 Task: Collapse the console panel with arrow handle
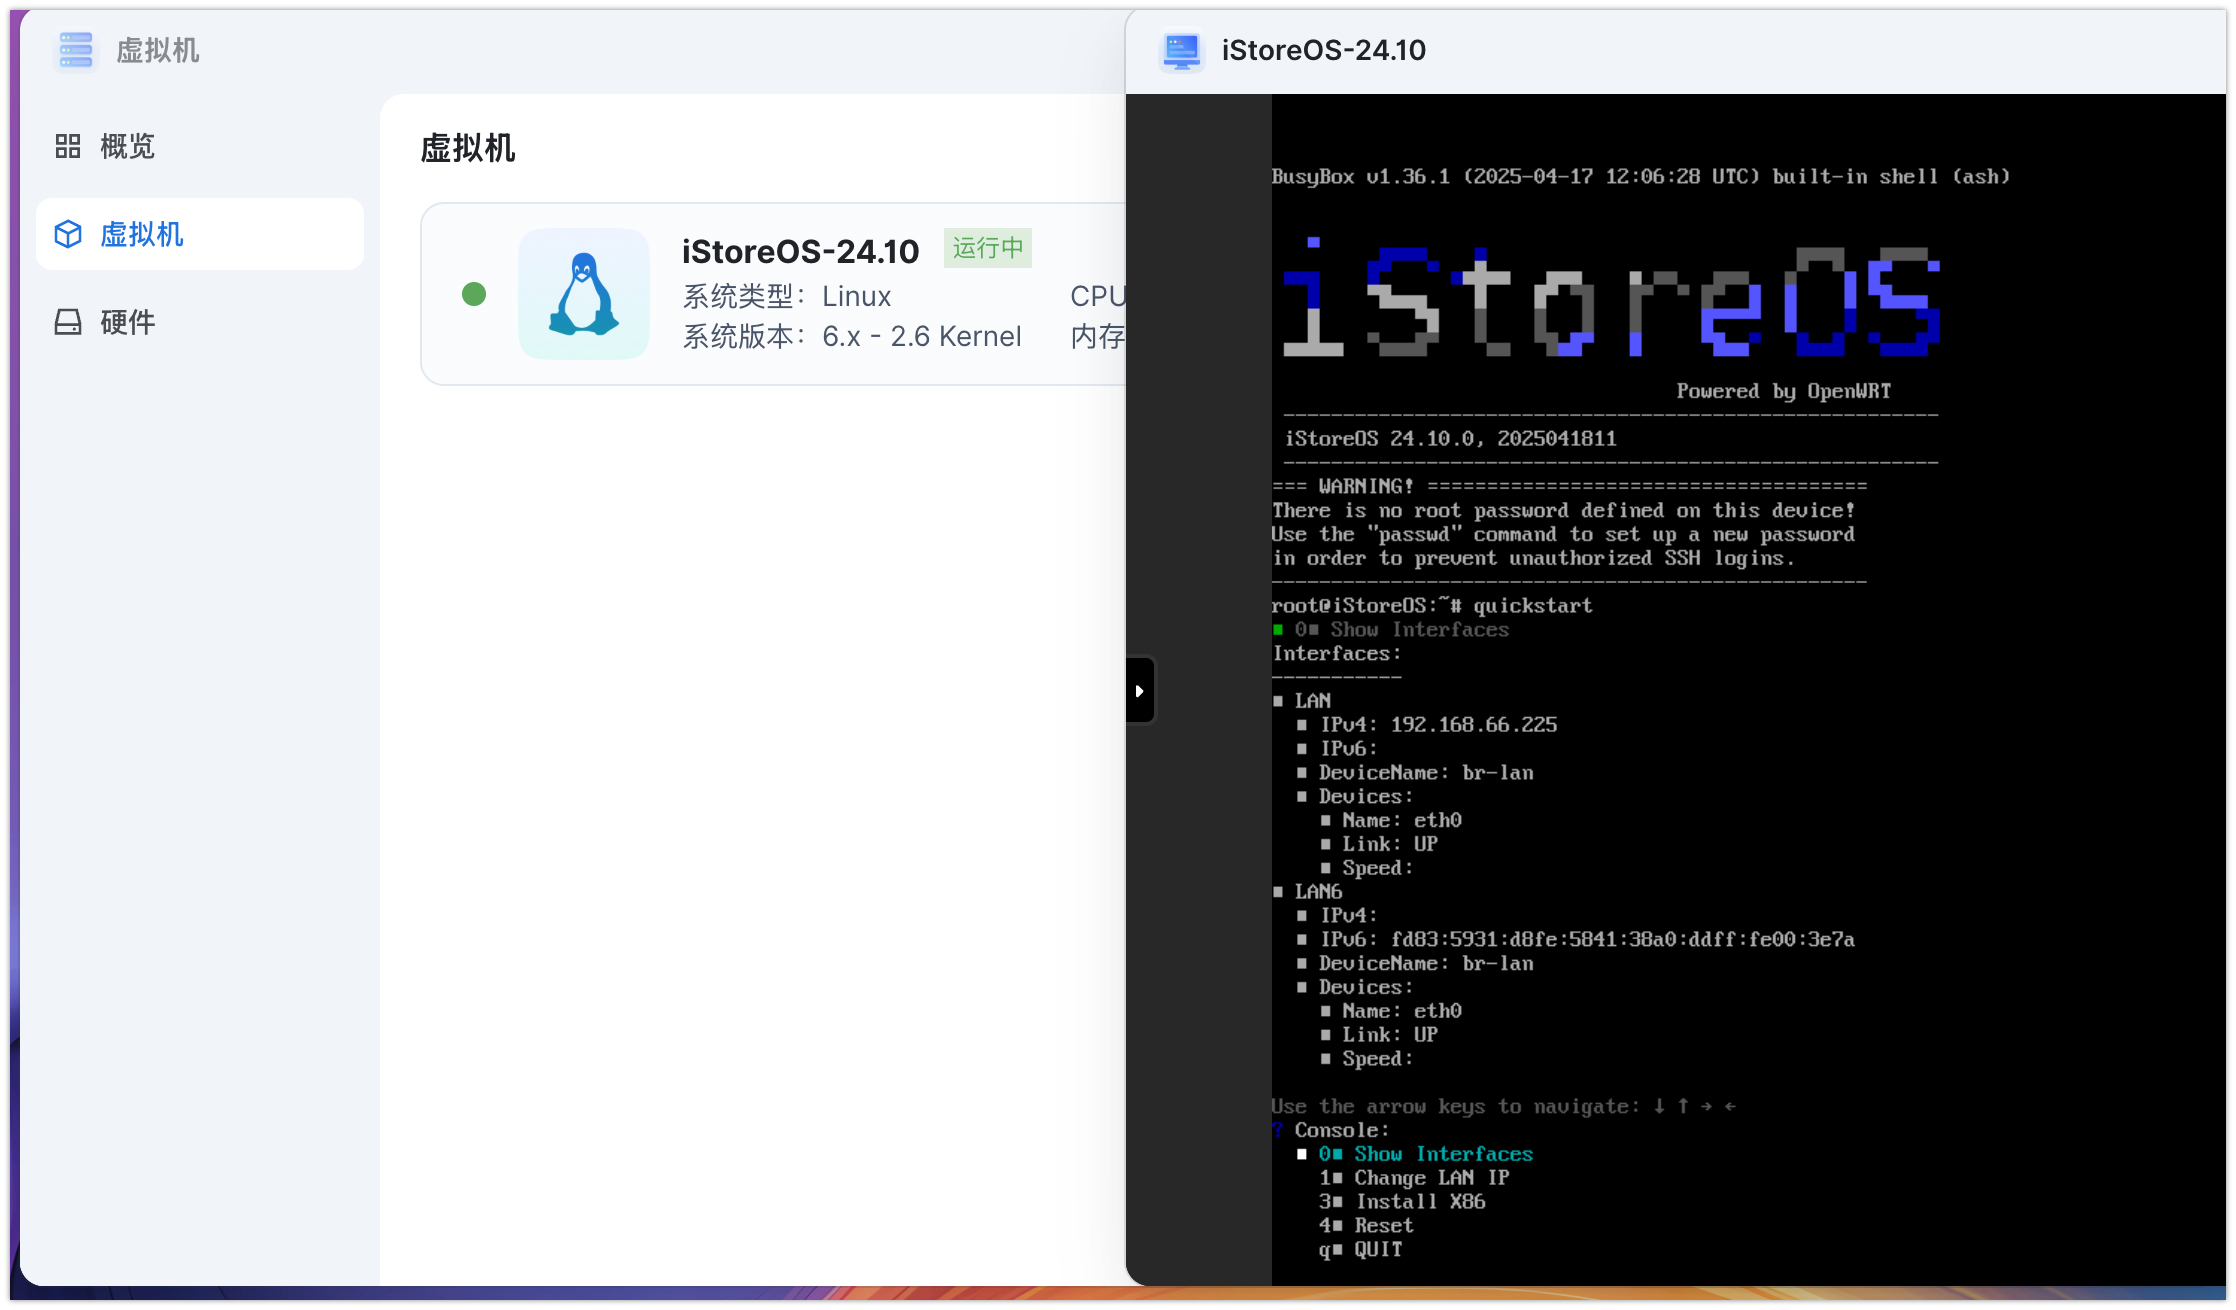(x=1140, y=691)
